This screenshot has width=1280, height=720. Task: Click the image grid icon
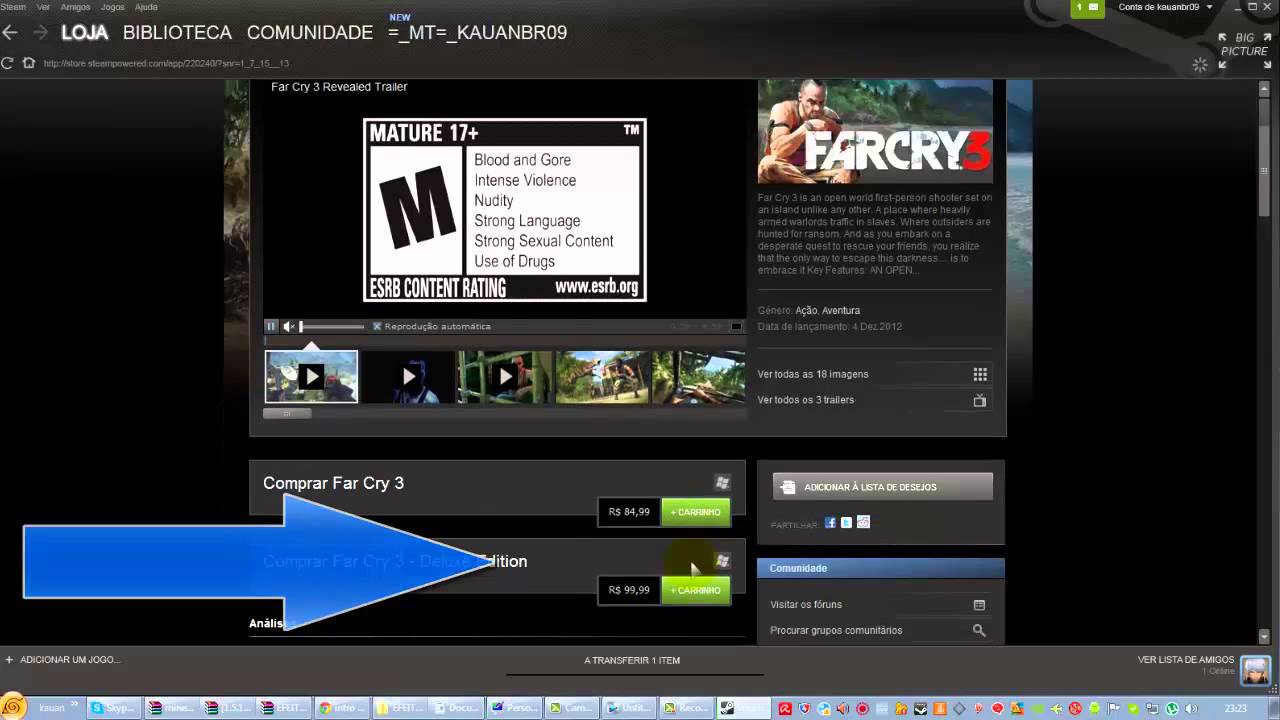(980, 374)
